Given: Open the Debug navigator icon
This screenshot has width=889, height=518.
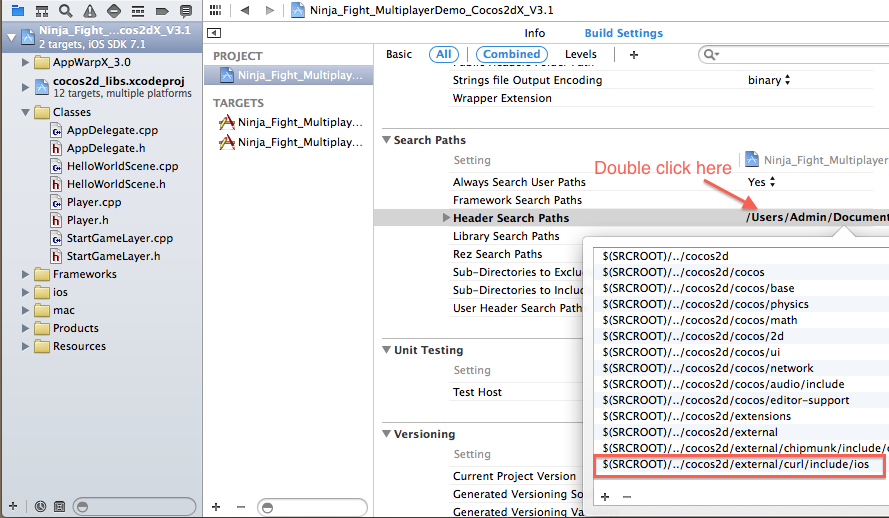Looking at the screenshot, I should pos(138,10).
